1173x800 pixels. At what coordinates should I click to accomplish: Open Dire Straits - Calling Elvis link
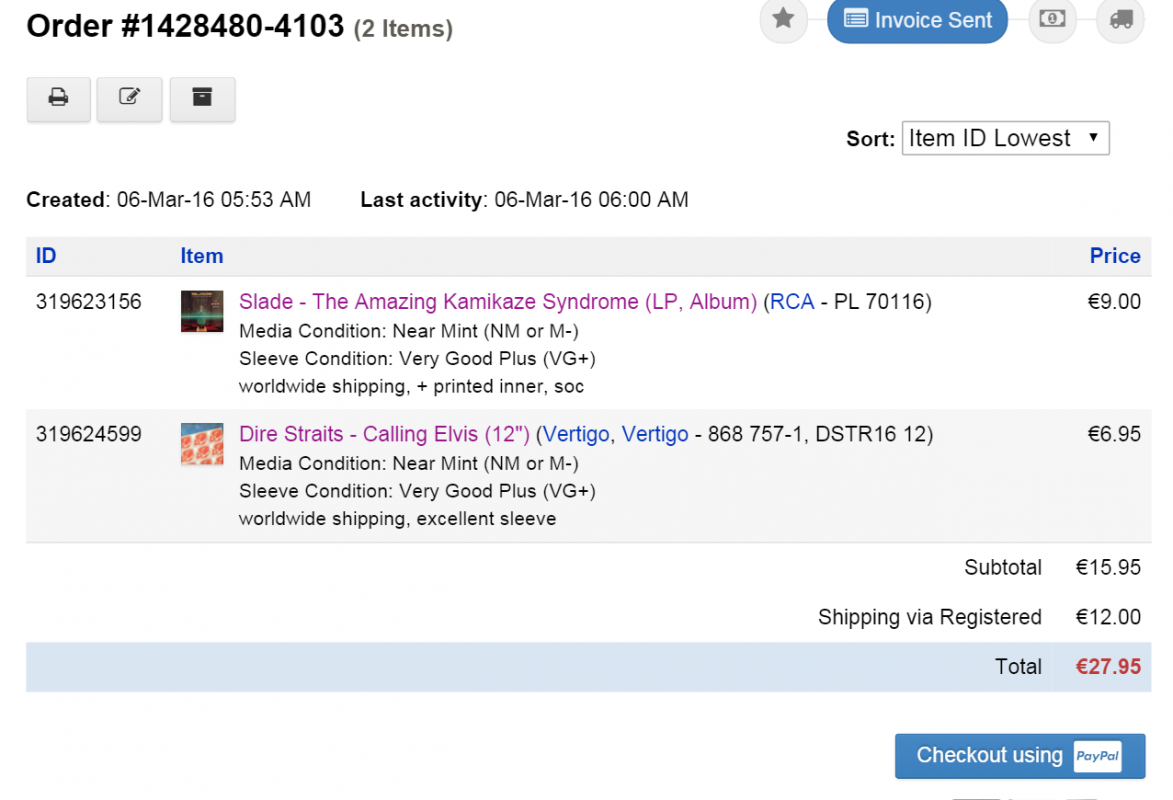click(x=384, y=434)
